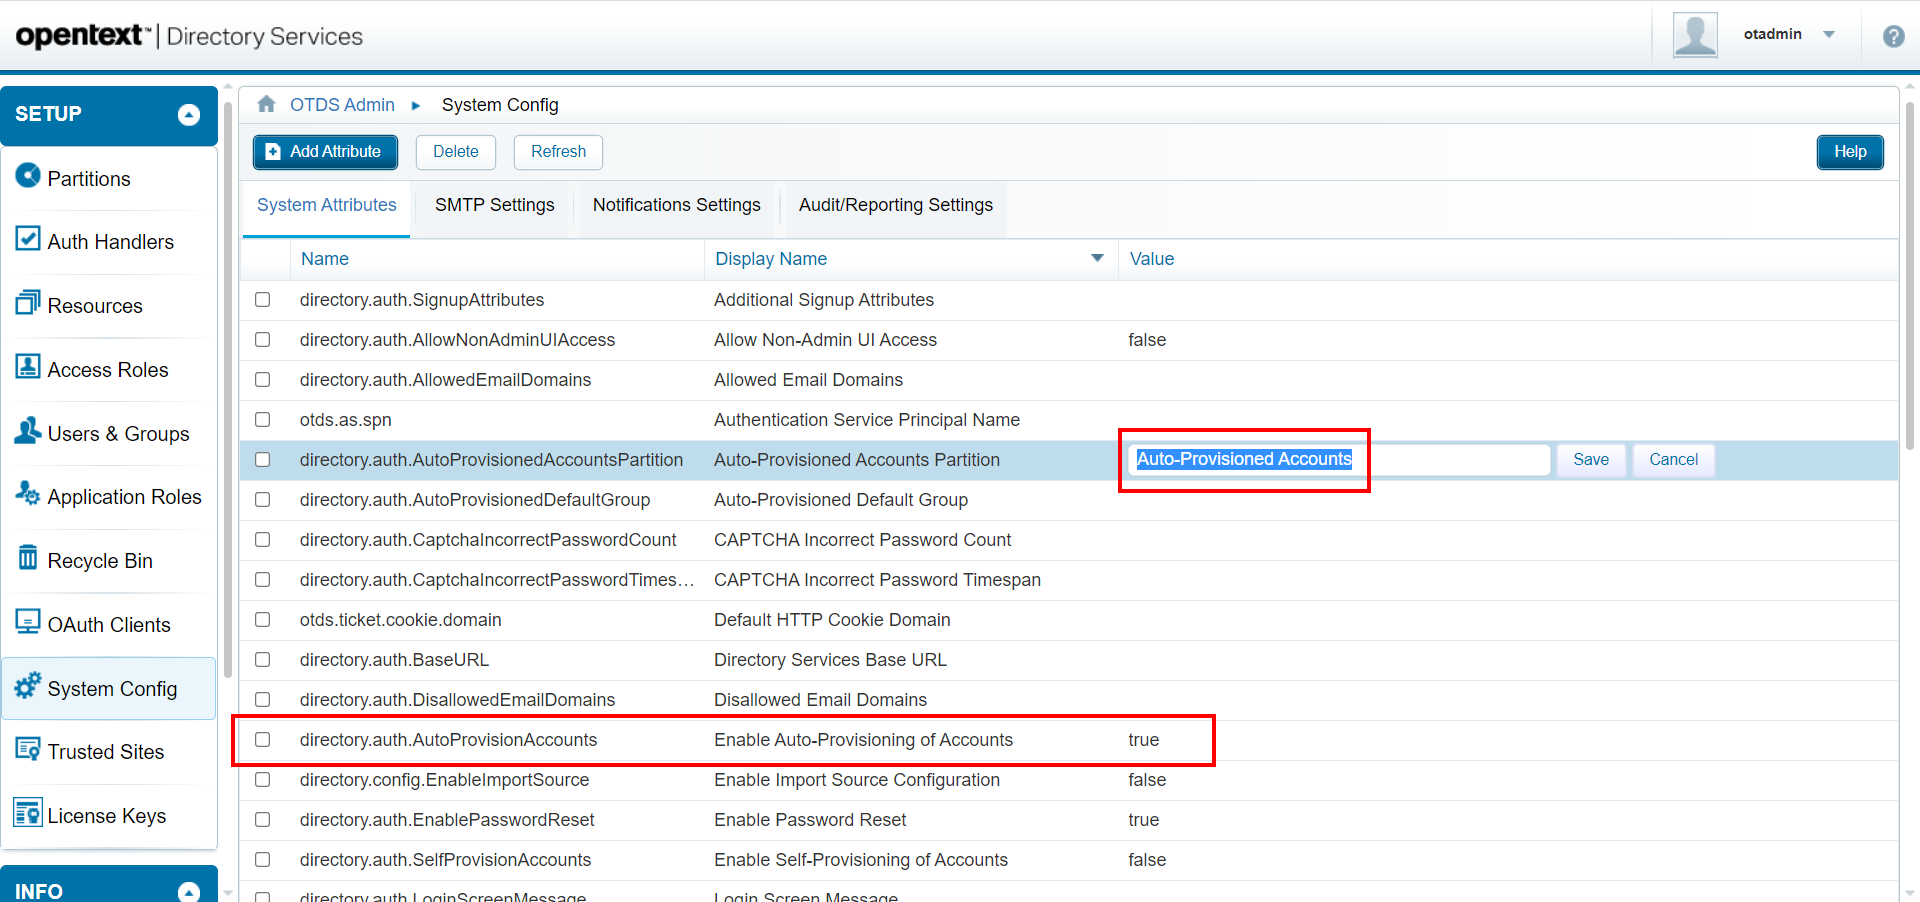1920x902 pixels.
Task: Select the otds.as.spn row checkbox
Action: (263, 420)
